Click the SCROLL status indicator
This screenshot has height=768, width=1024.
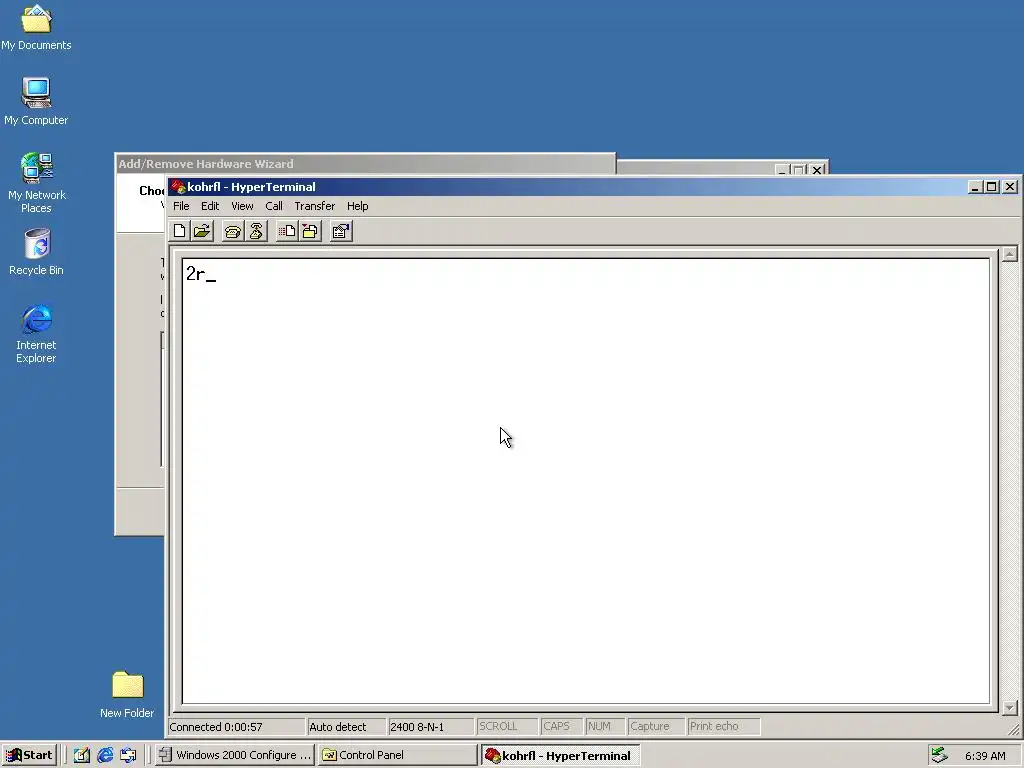coord(507,727)
